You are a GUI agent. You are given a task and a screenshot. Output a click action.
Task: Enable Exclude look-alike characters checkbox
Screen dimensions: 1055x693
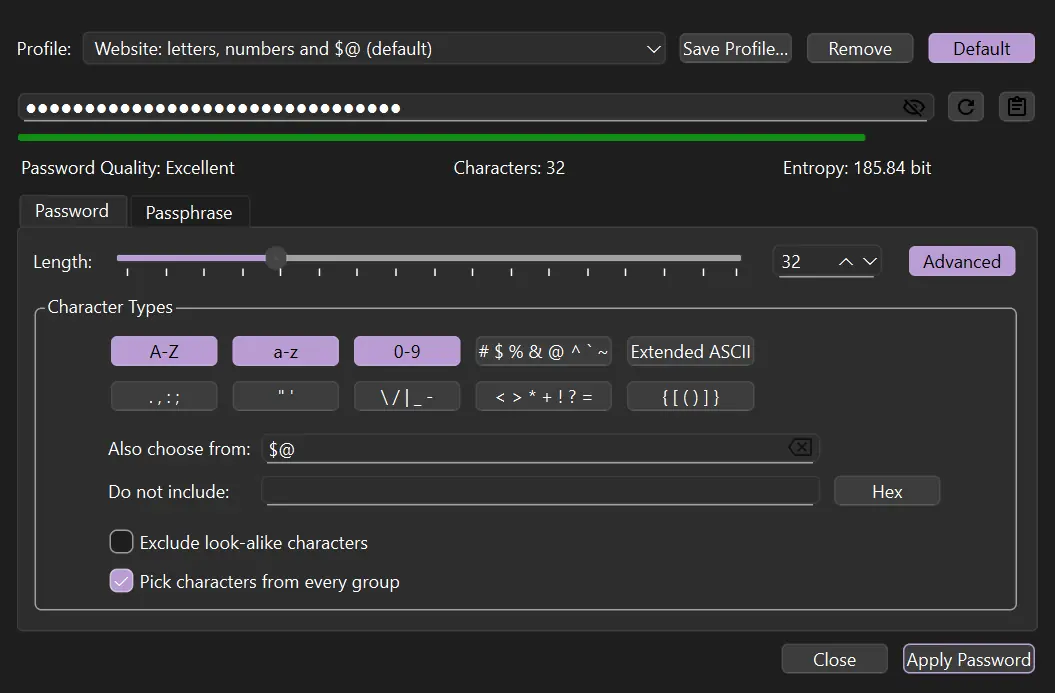pyautogui.click(x=121, y=542)
